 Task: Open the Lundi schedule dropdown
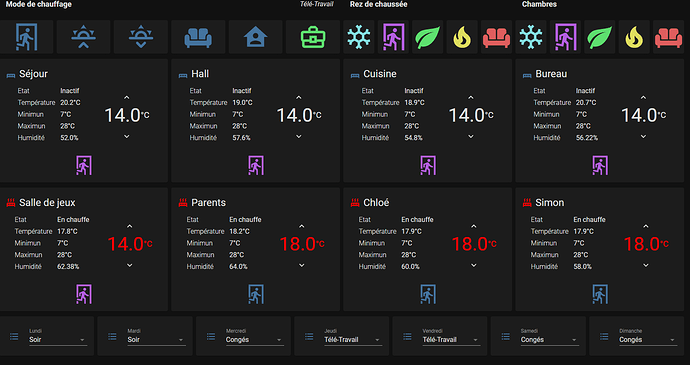click(58, 339)
